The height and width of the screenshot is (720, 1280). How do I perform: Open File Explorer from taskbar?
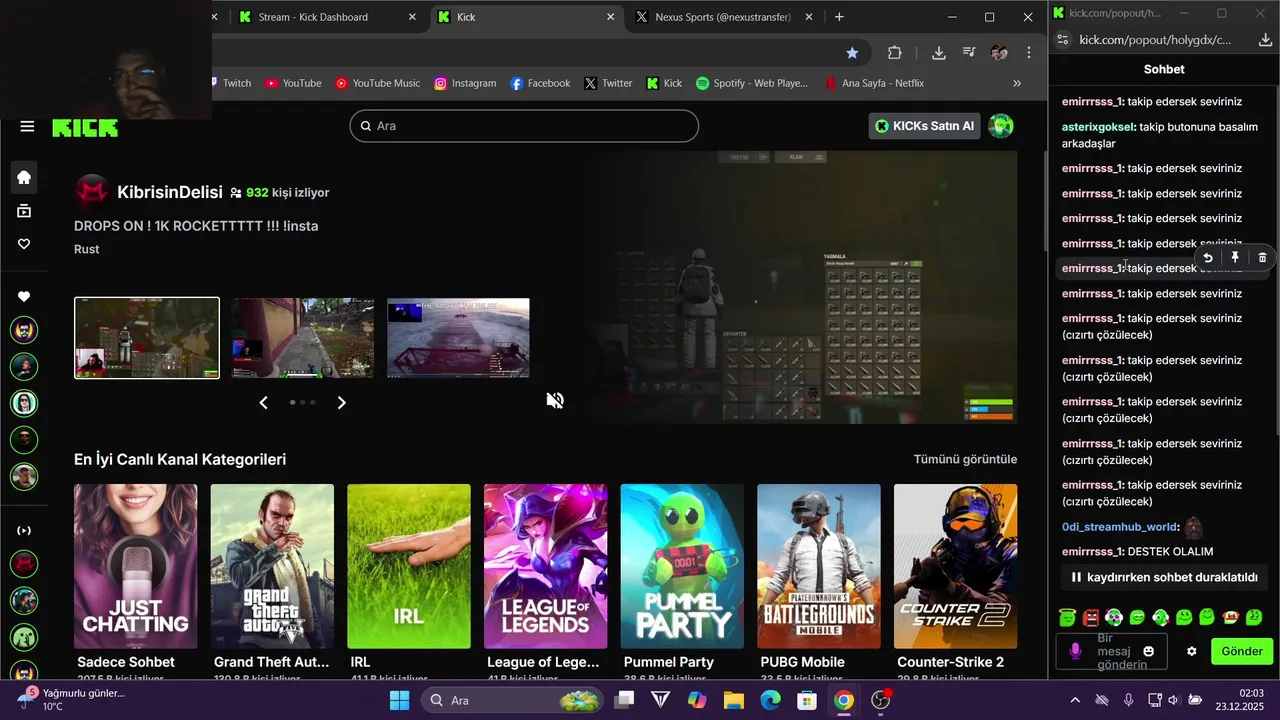click(x=734, y=700)
